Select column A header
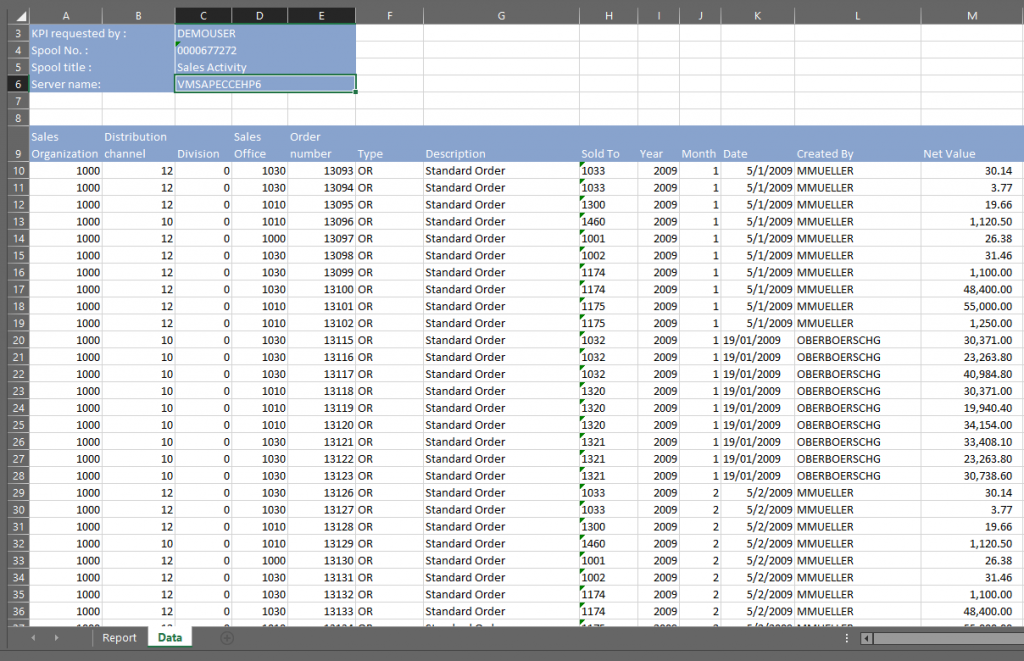The height and width of the screenshot is (661, 1024). click(x=66, y=16)
